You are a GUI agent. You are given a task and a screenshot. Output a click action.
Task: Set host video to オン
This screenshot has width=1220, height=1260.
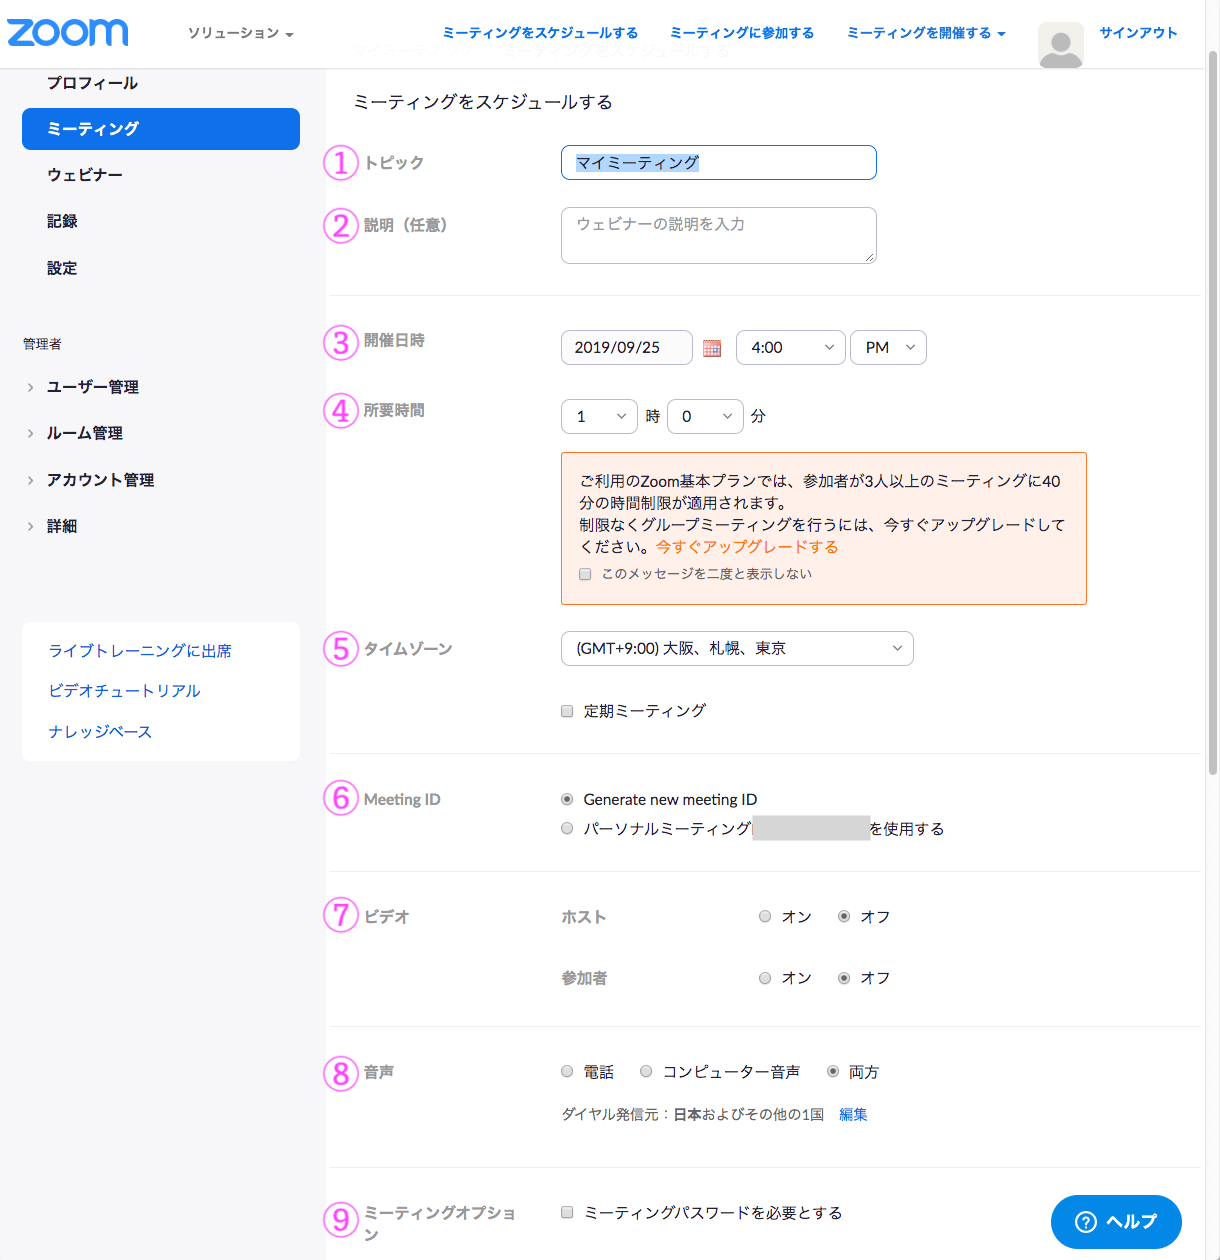[765, 916]
